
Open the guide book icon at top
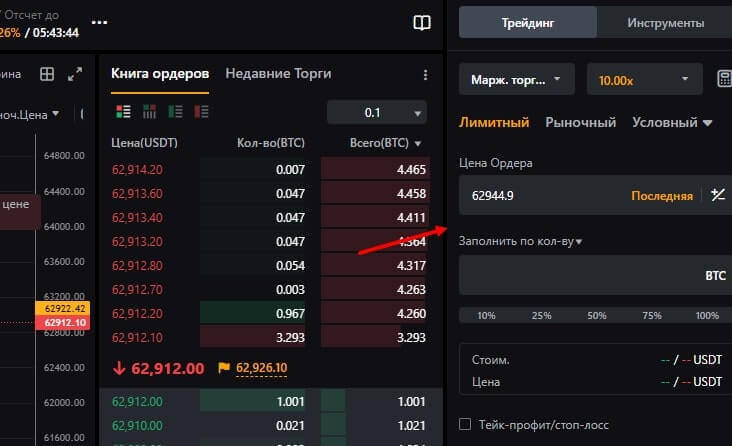pos(422,23)
